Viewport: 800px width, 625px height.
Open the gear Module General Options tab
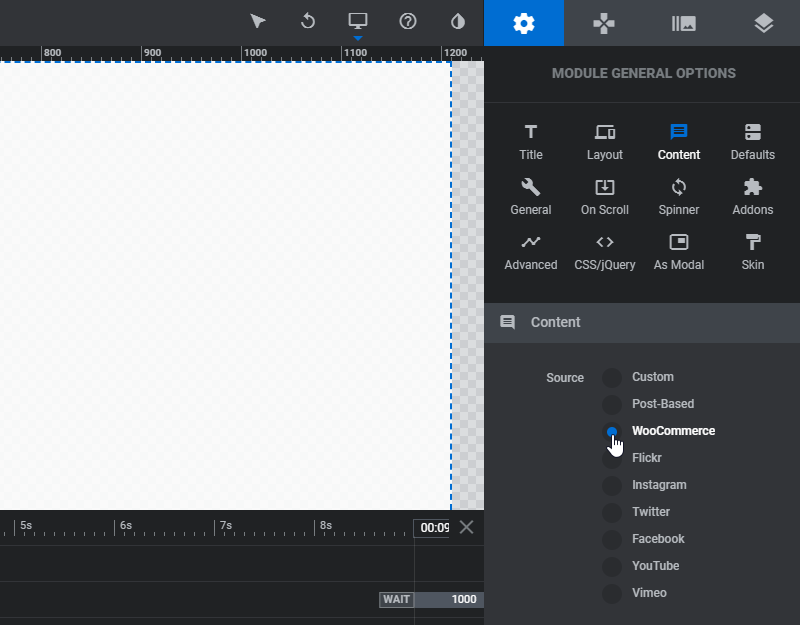tap(524, 23)
